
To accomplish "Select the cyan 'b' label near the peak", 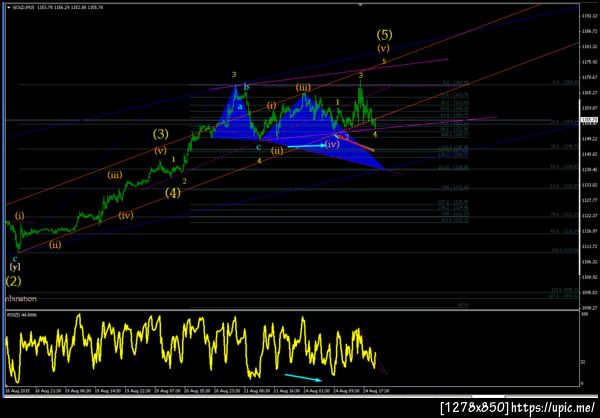I will [x=246, y=87].
